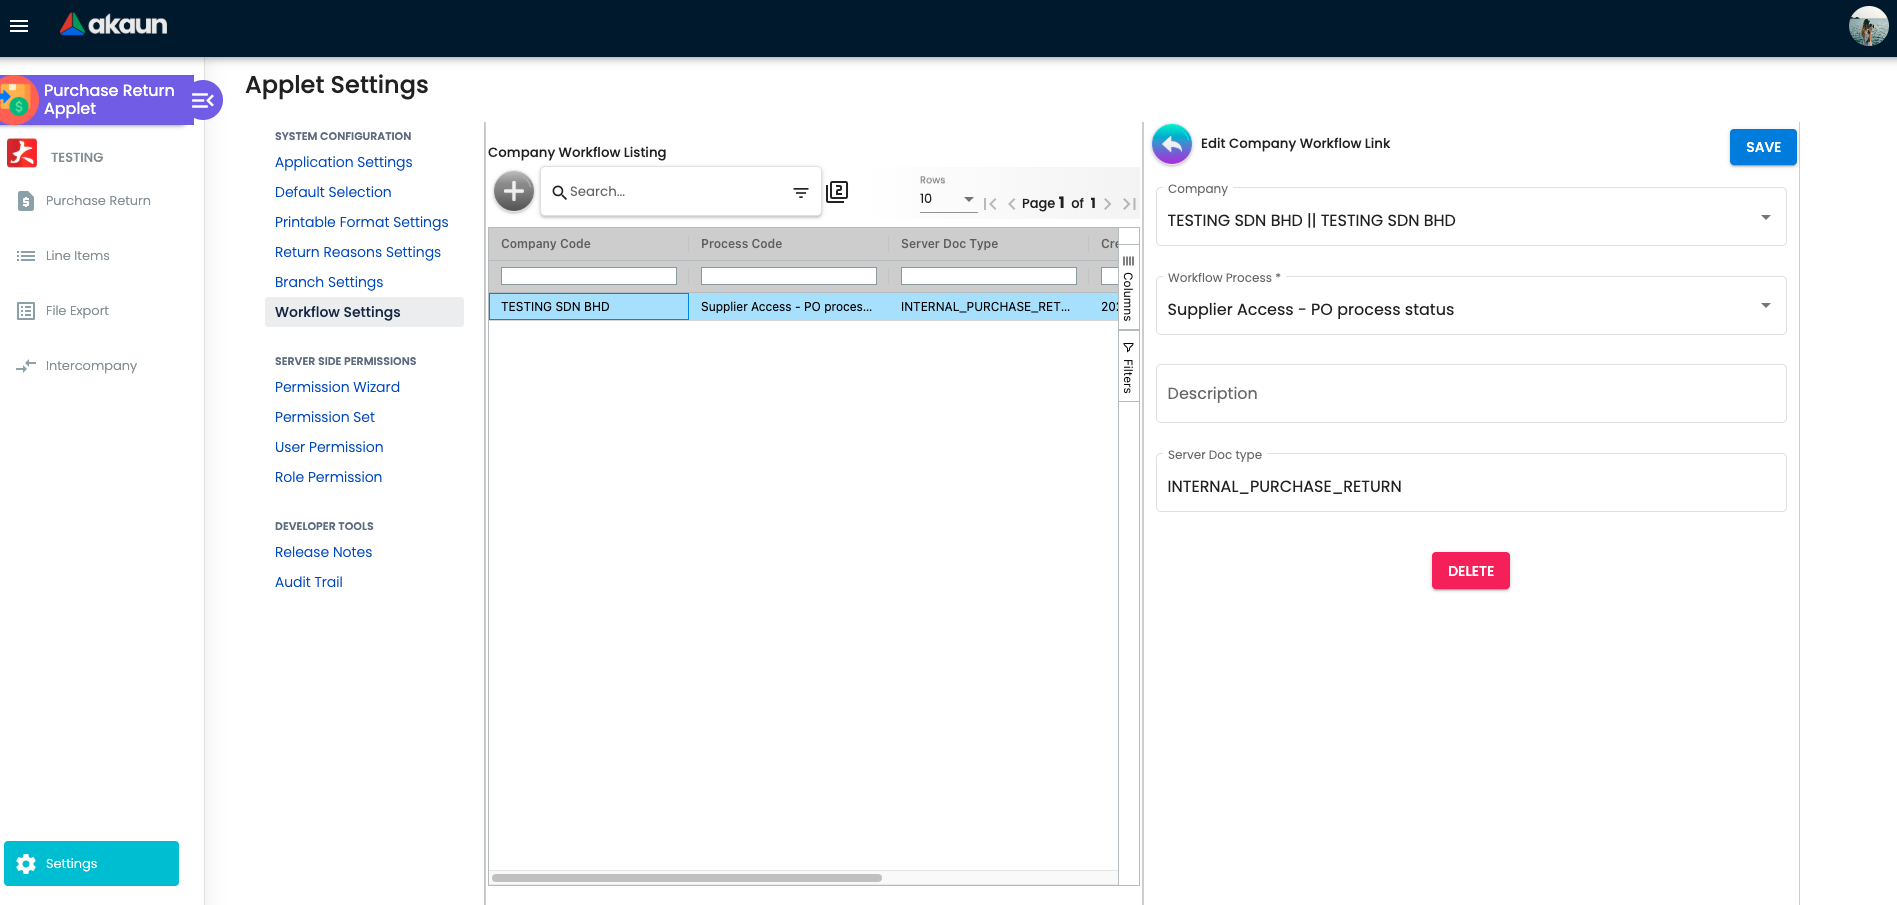
Task: Click the INTERNAL_PURCHASE_RET... cell
Action: tap(989, 307)
